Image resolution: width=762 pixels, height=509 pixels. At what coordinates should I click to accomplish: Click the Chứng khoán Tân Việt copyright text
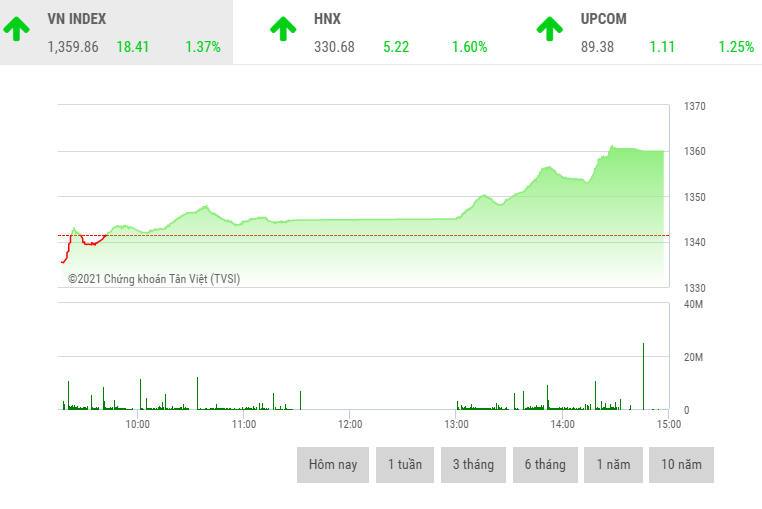(154, 279)
